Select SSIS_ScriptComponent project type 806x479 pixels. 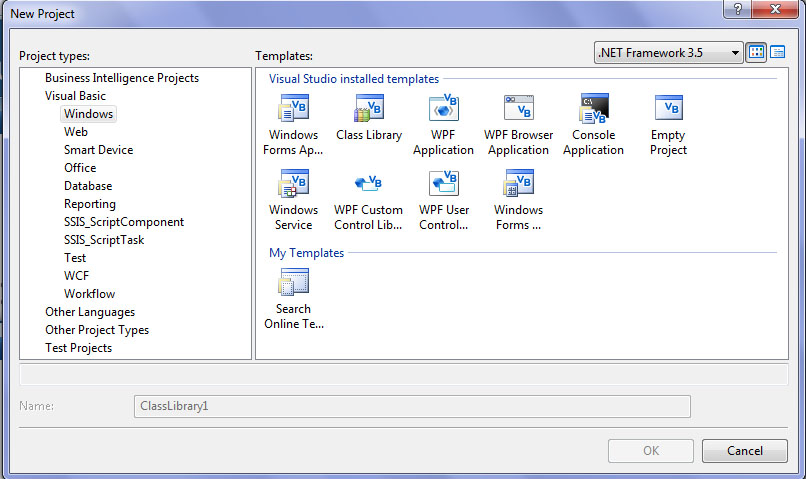[124, 222]
